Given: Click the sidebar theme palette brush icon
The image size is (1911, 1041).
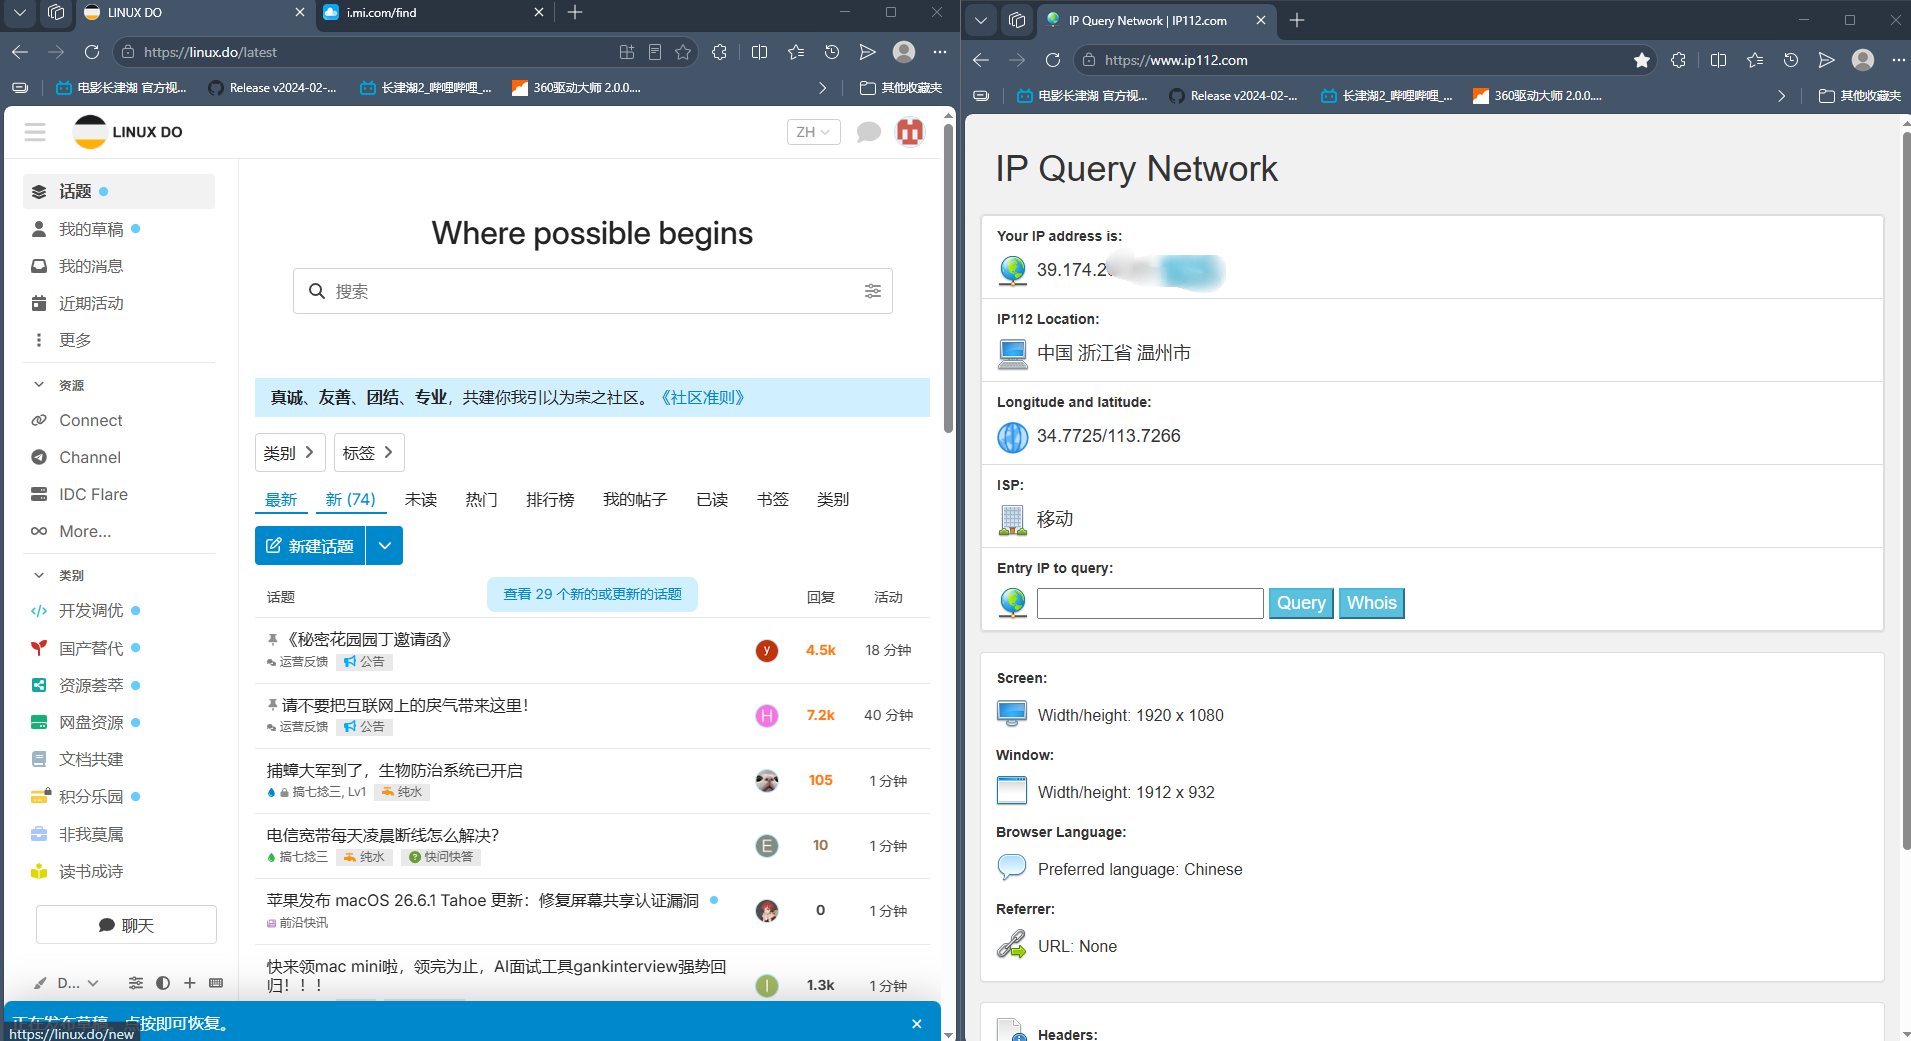Looking at the screenshot, I should [x=40, y=983].
